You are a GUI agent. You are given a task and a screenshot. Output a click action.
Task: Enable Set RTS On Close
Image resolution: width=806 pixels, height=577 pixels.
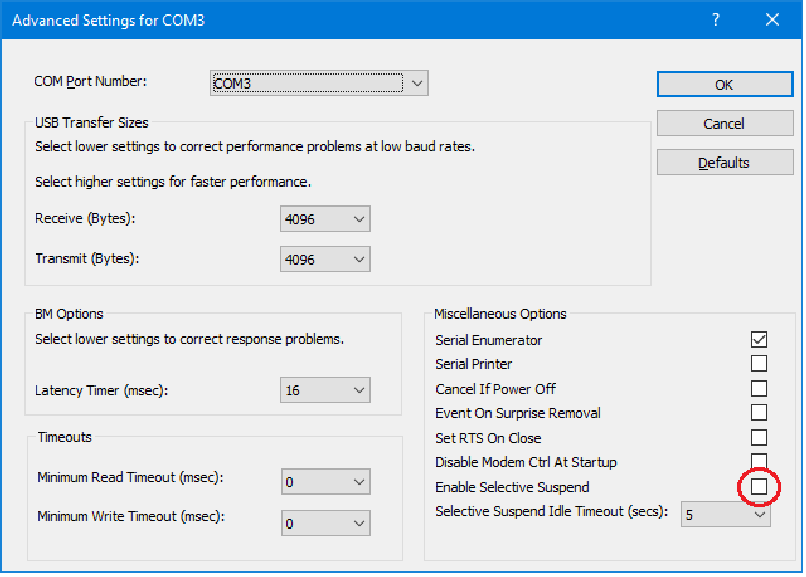tap(759, 438)
